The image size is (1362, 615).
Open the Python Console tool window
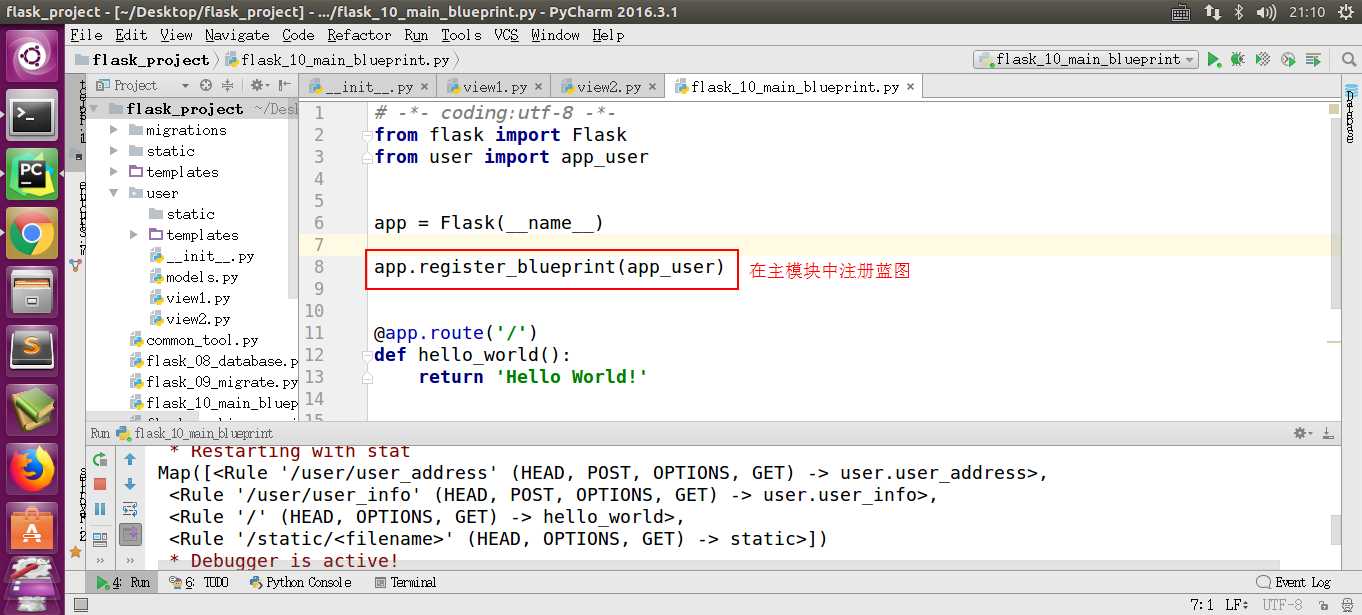click(300, 582)
